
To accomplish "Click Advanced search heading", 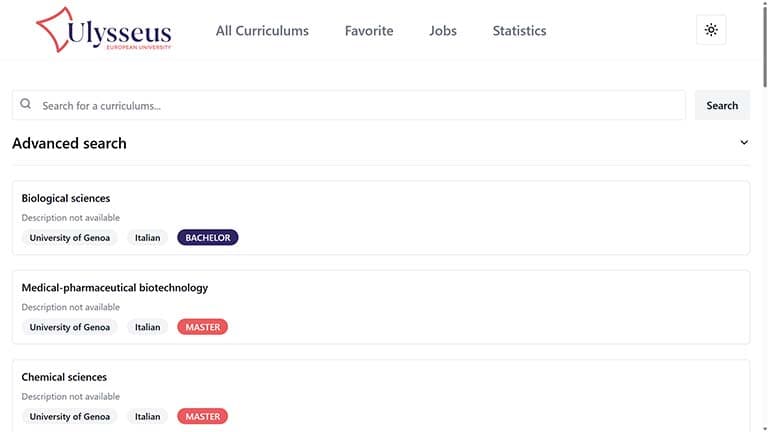I will (x=69, y=143).
